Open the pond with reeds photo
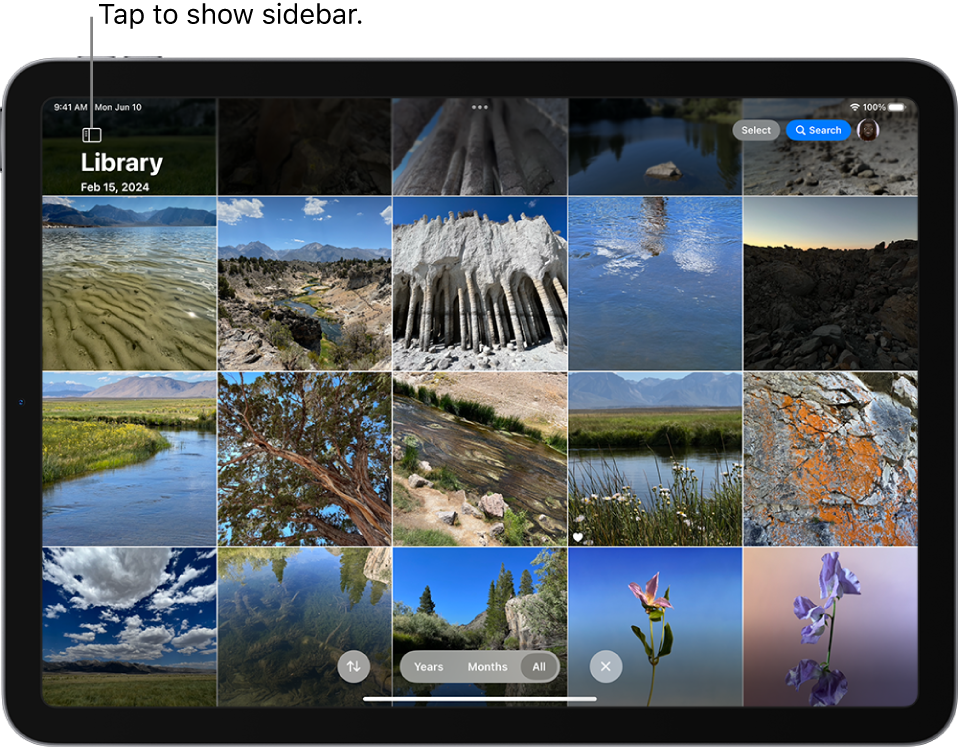The height and width of the screenshot is (748, 958). pos(655,459)
